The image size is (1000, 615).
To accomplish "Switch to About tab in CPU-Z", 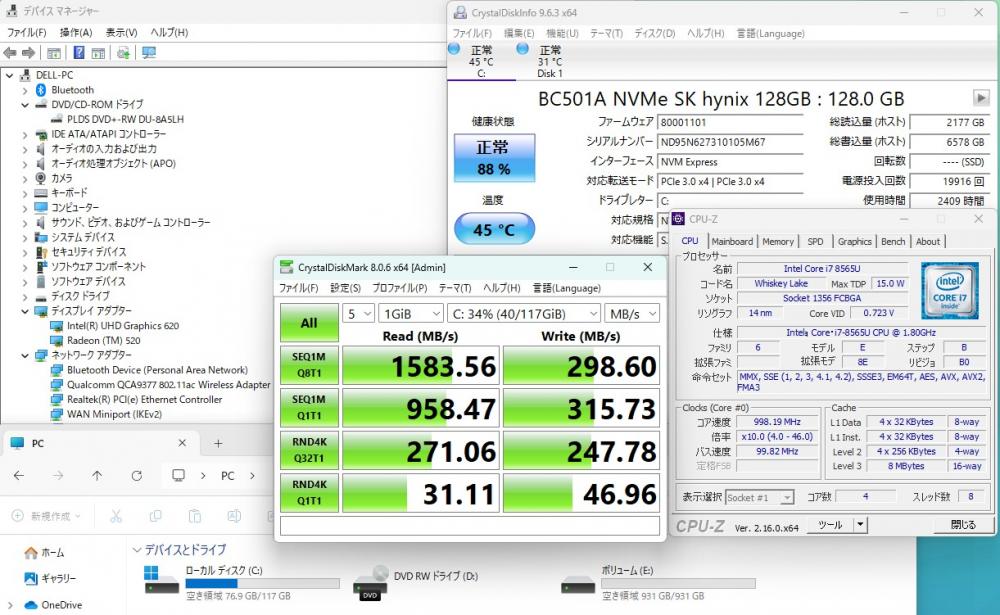I will pos(928,242).
